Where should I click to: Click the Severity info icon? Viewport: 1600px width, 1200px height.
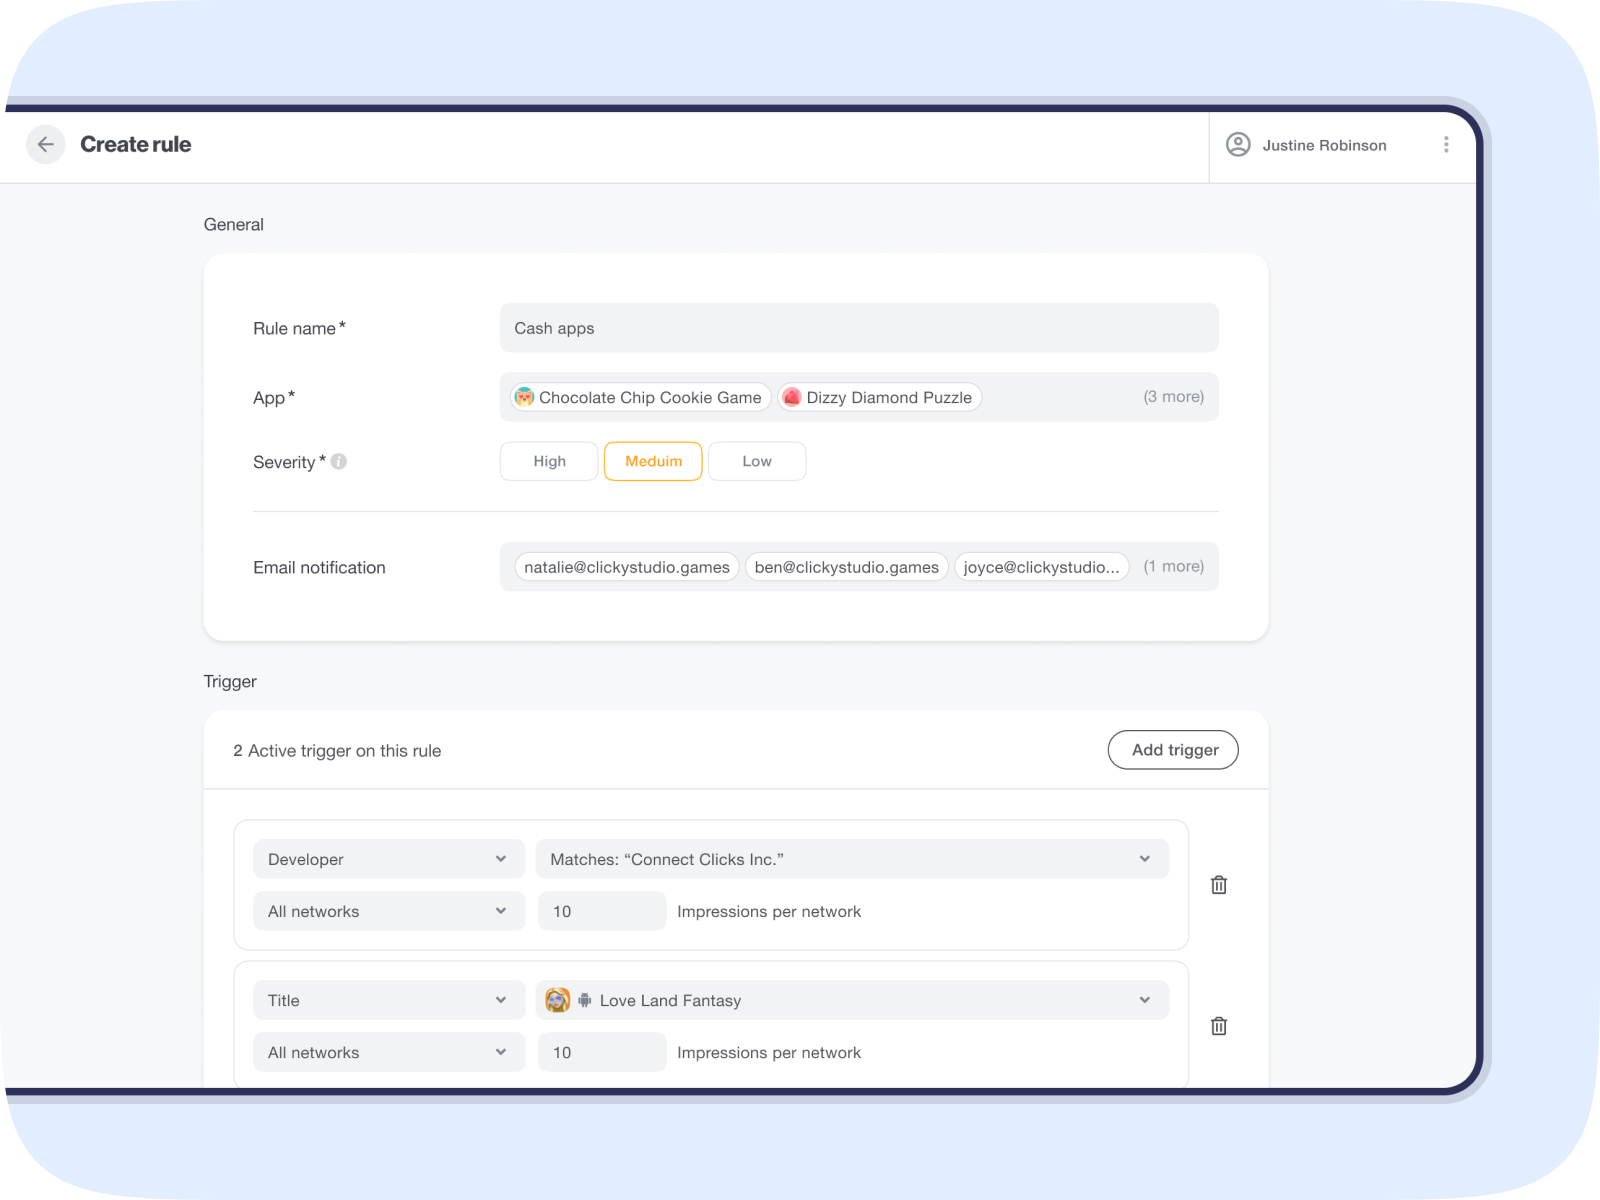pos(339,461)
